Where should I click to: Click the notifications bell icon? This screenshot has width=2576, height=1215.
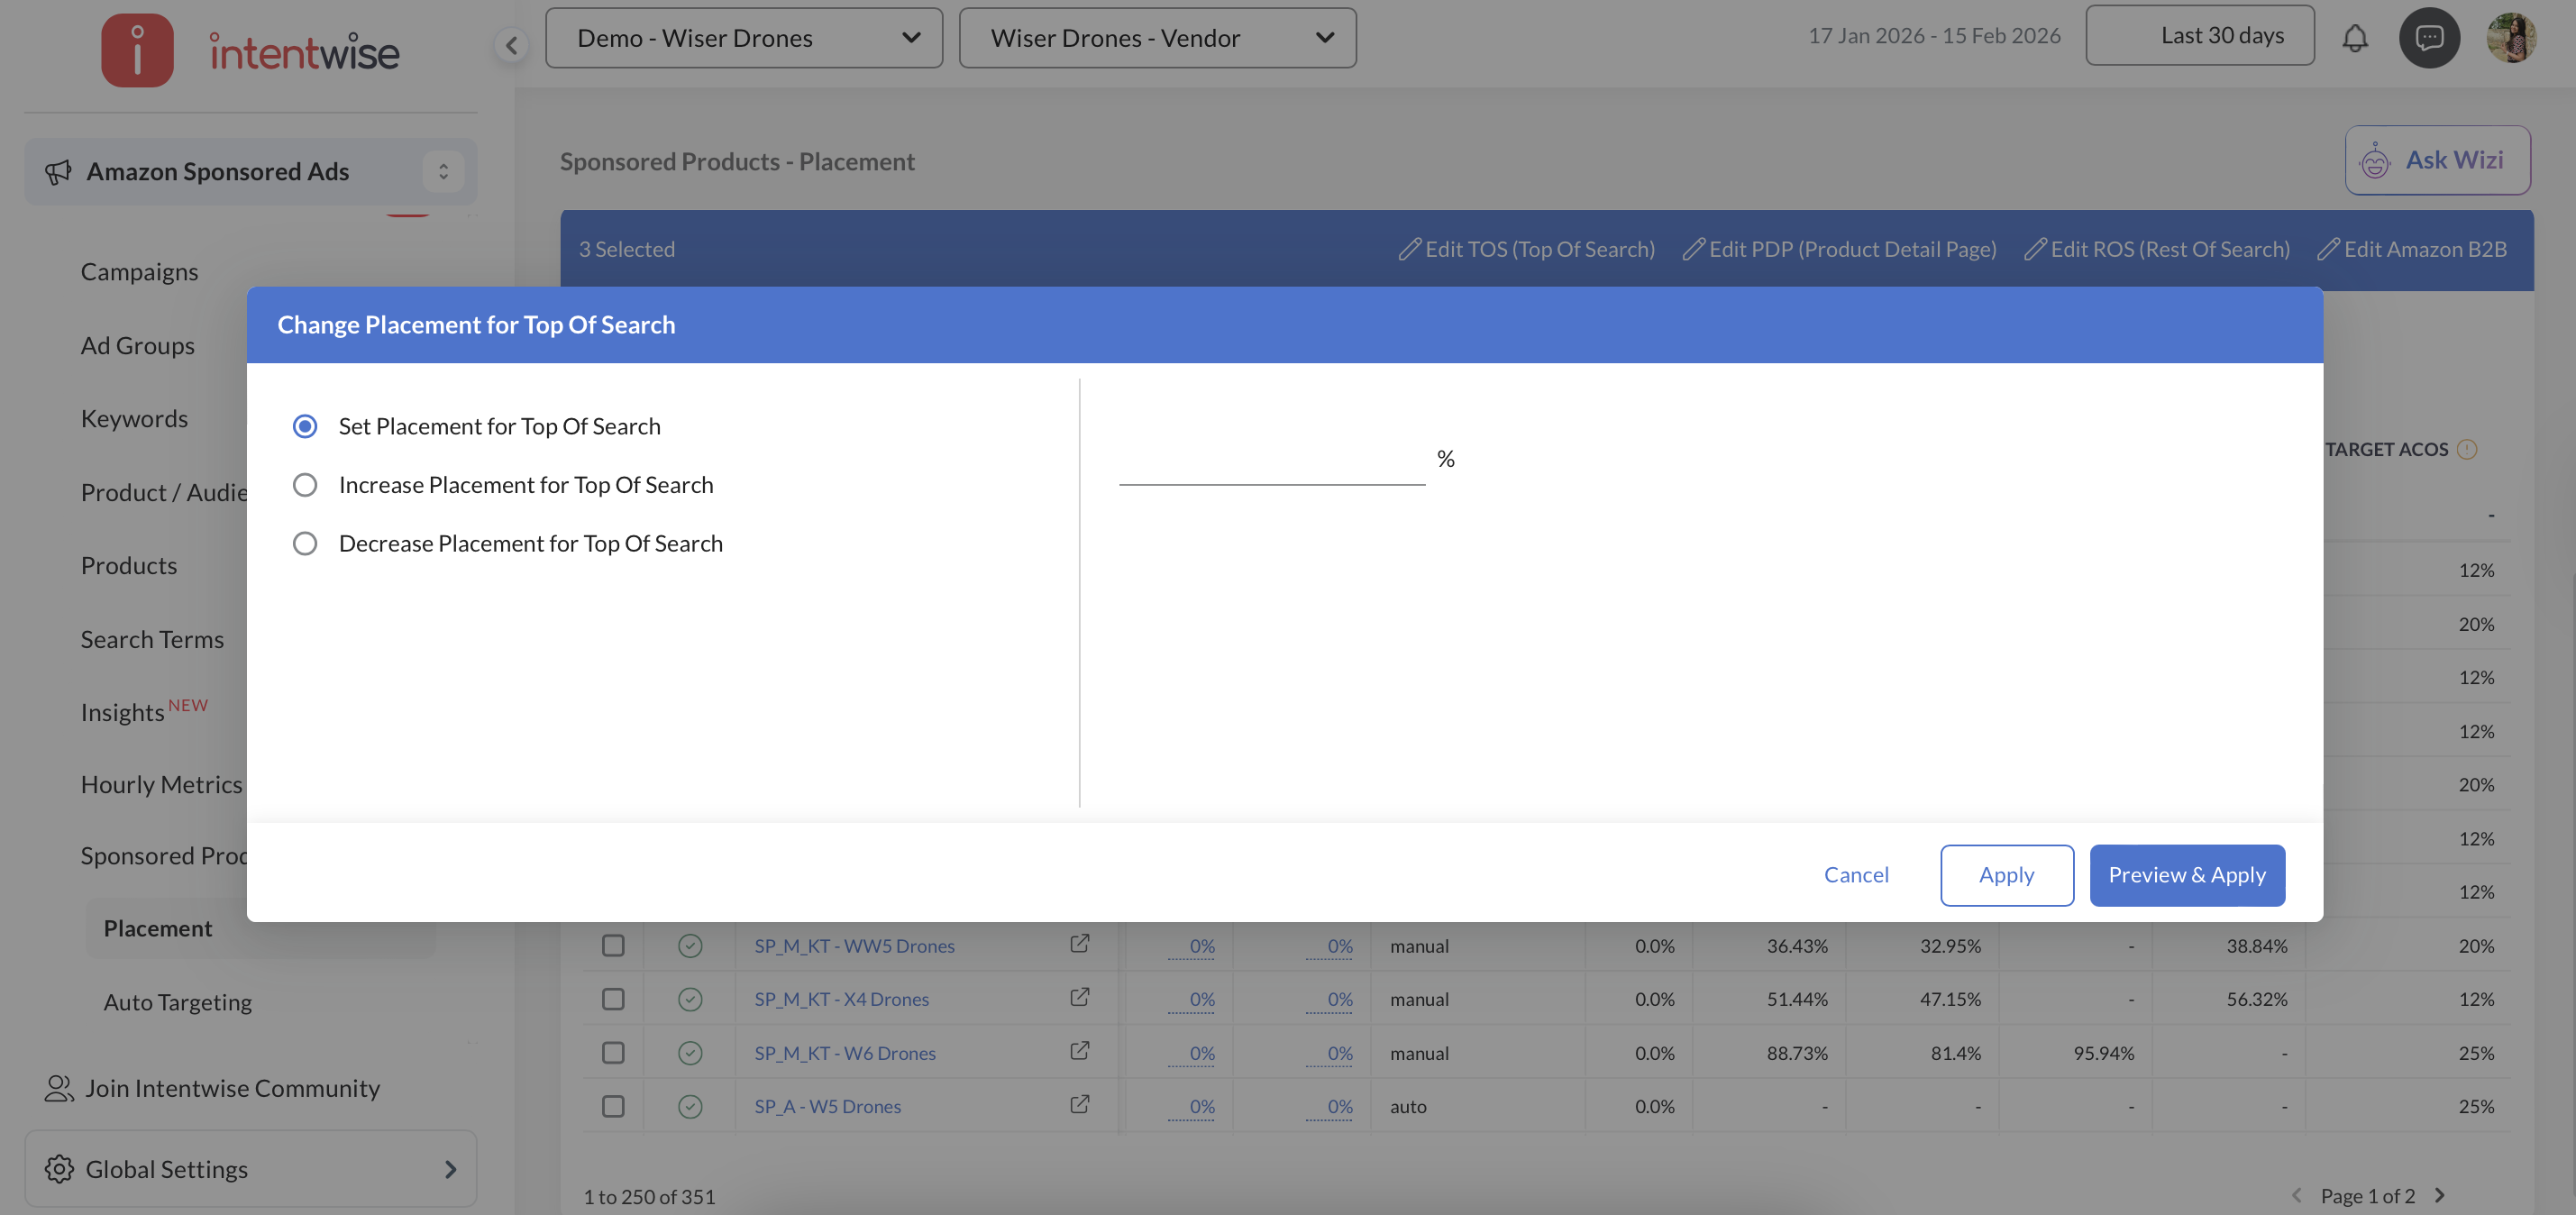click(x=2355, y=38)
